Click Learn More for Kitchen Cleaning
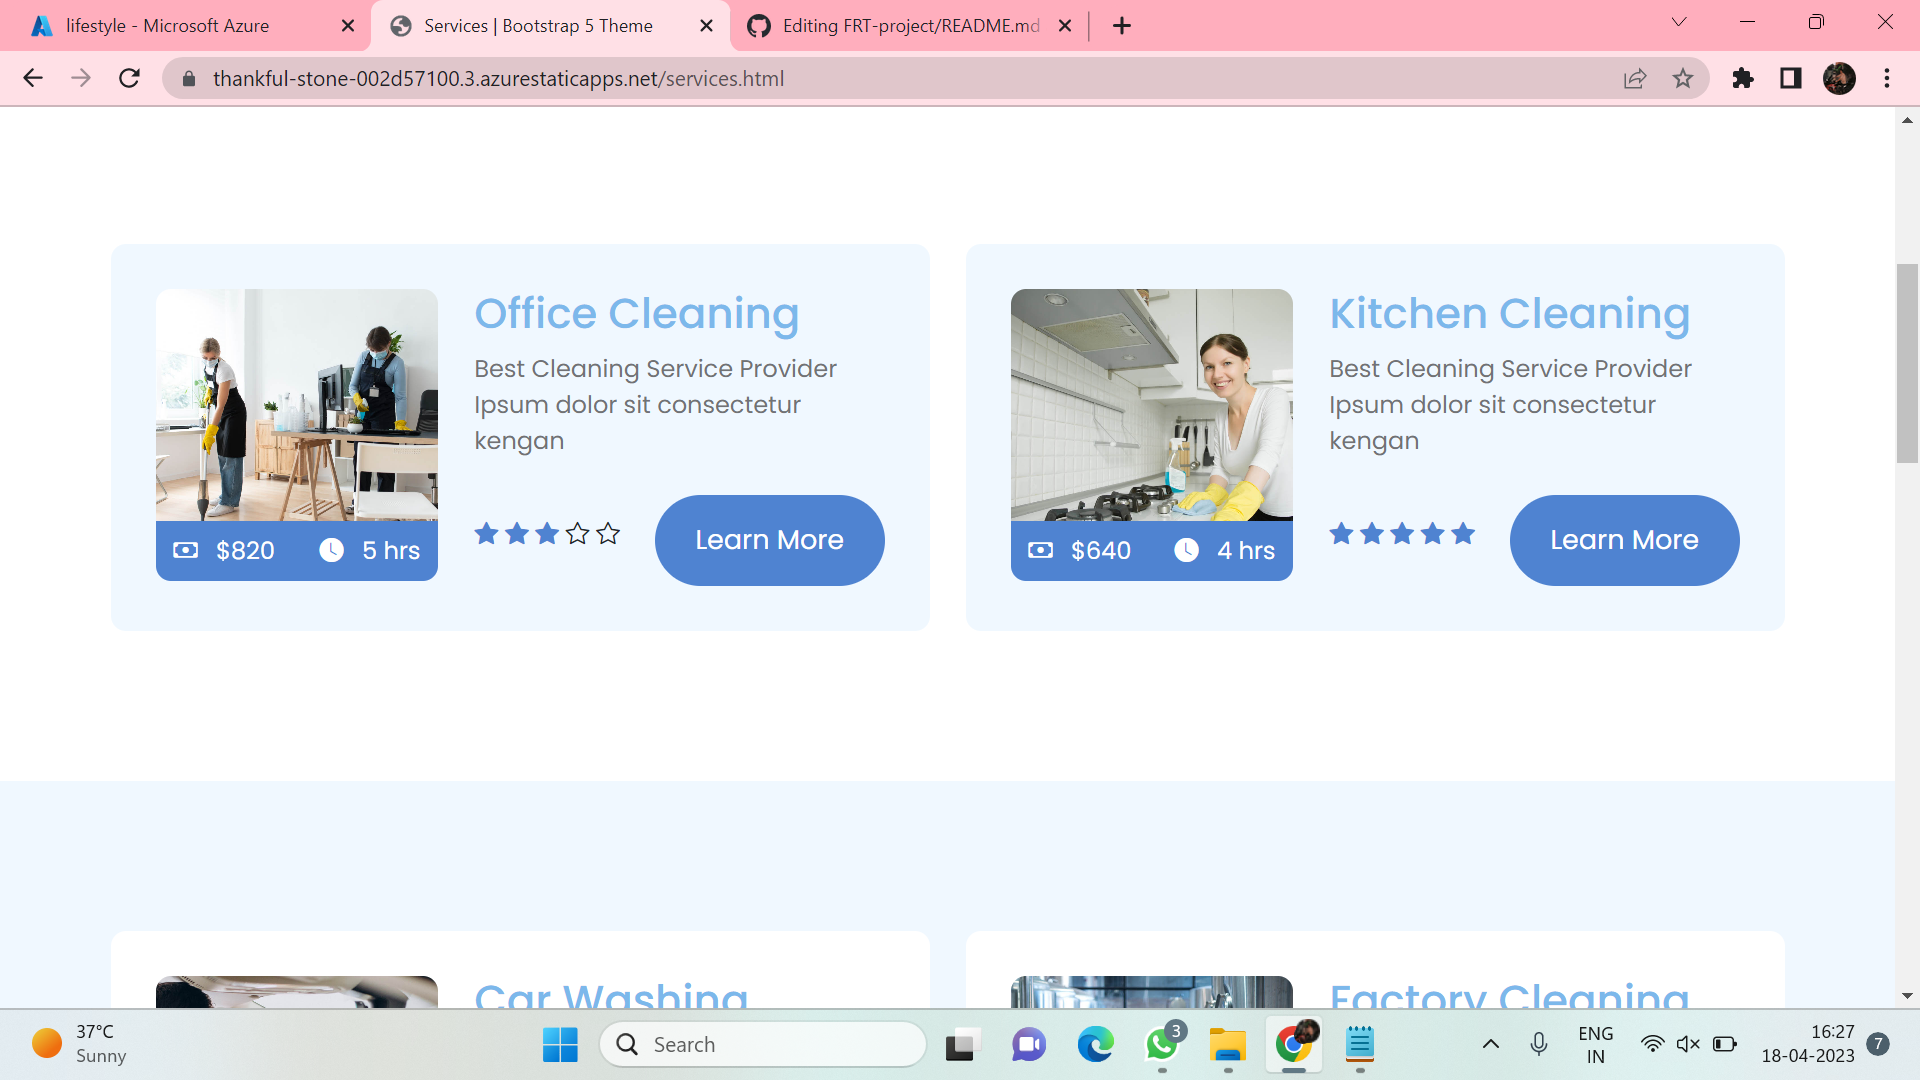The height and width of the screenshot is (1080, 1920). [1624, 540]
